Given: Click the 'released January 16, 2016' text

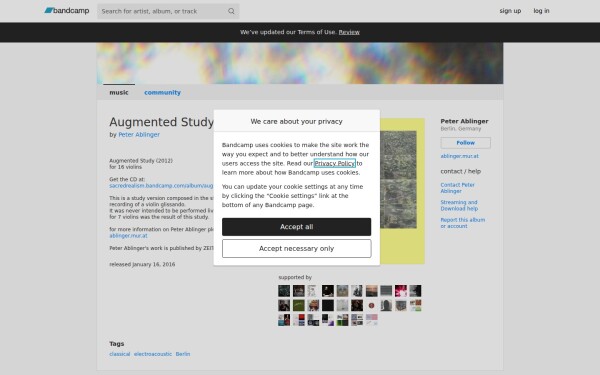Looking at the screenshot, I should tap(142, 264).
